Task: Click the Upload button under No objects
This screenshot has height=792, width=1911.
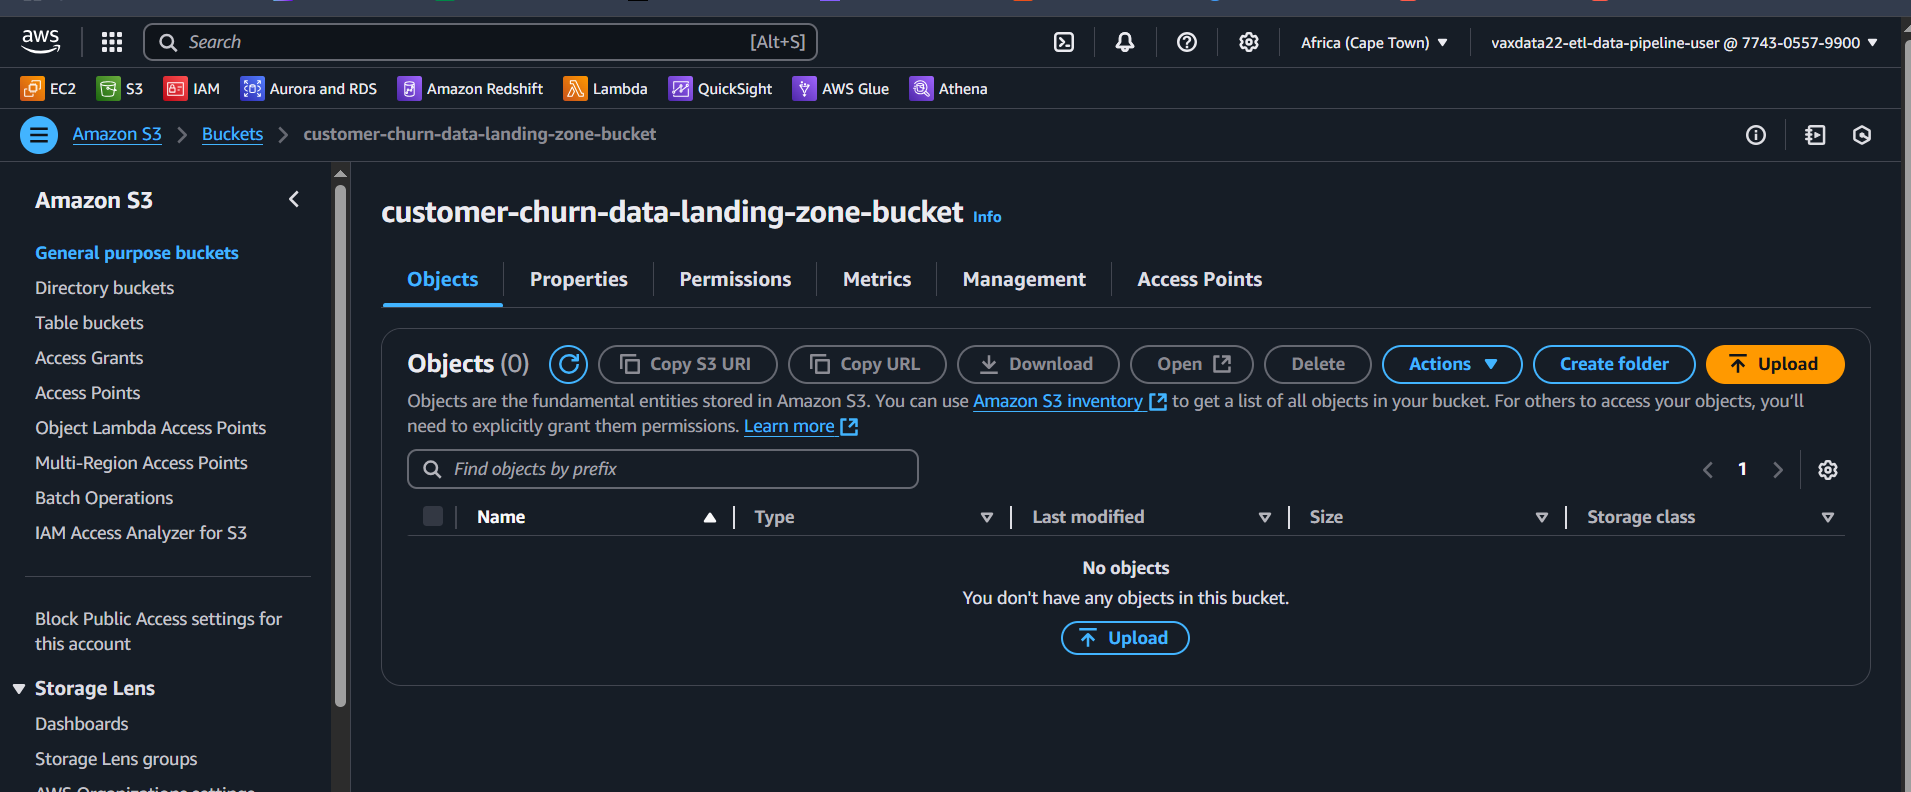Action: [x=1125, y=638]
